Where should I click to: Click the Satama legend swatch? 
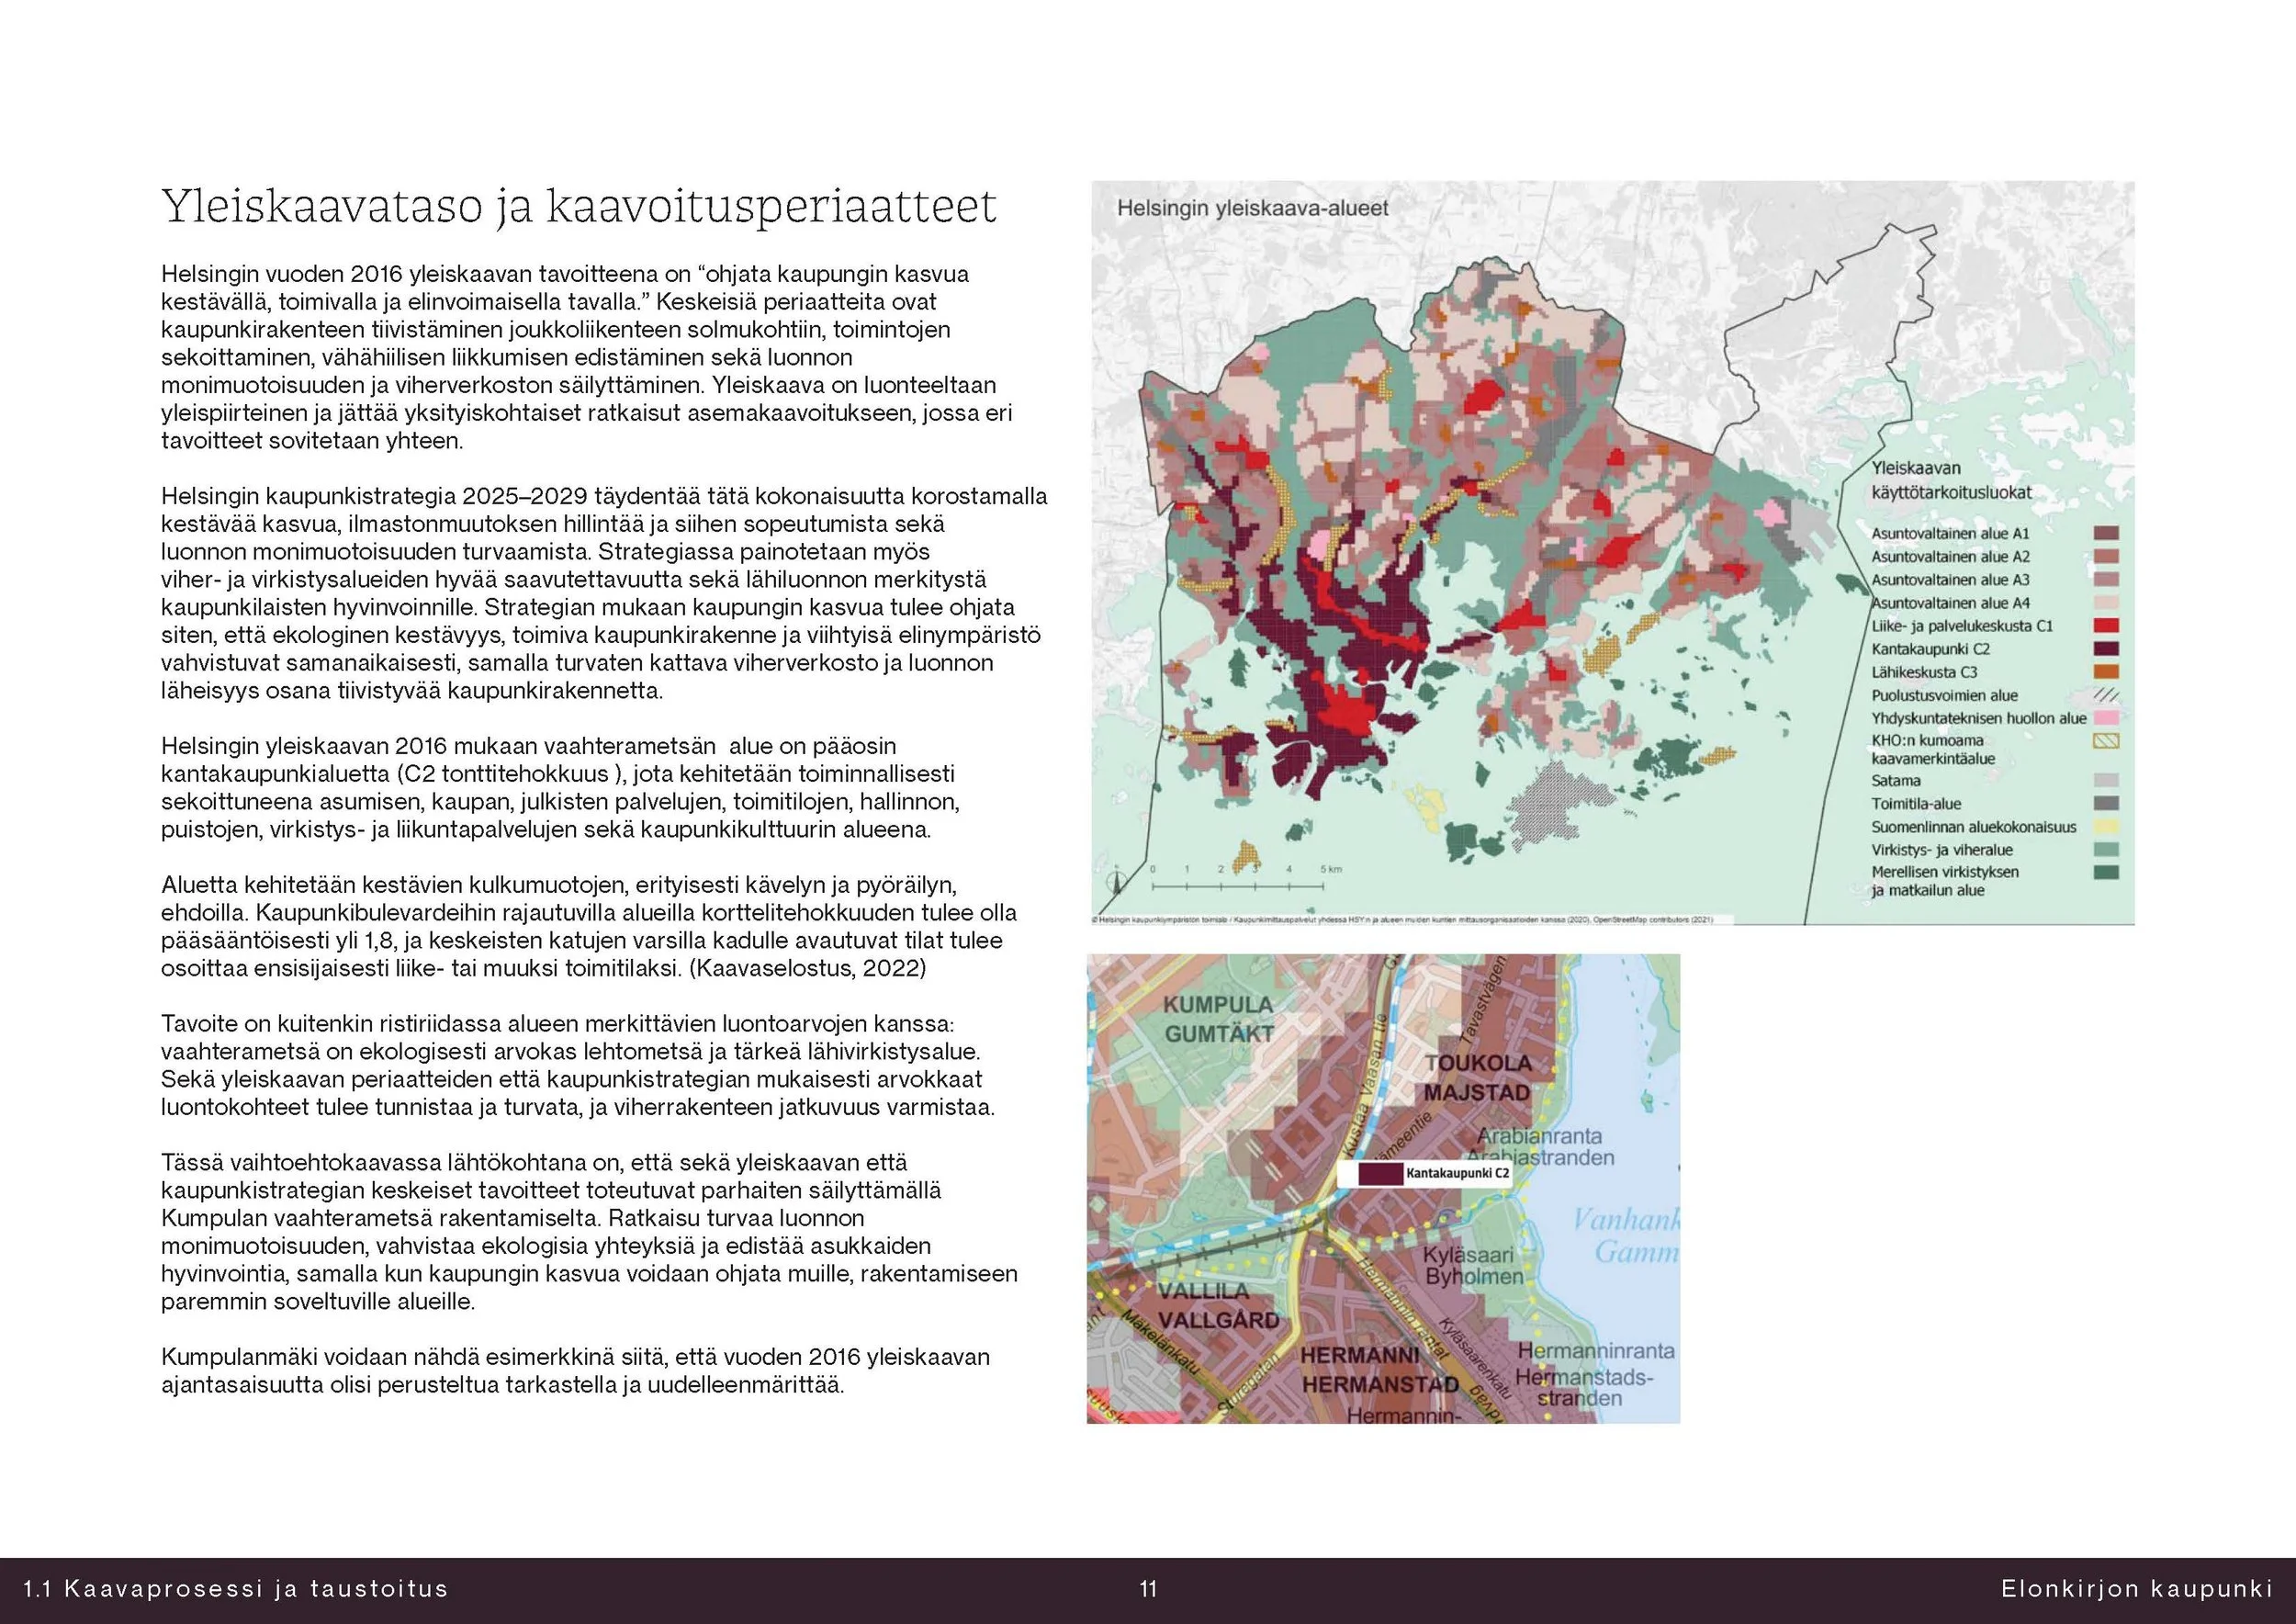(2106, 782)
